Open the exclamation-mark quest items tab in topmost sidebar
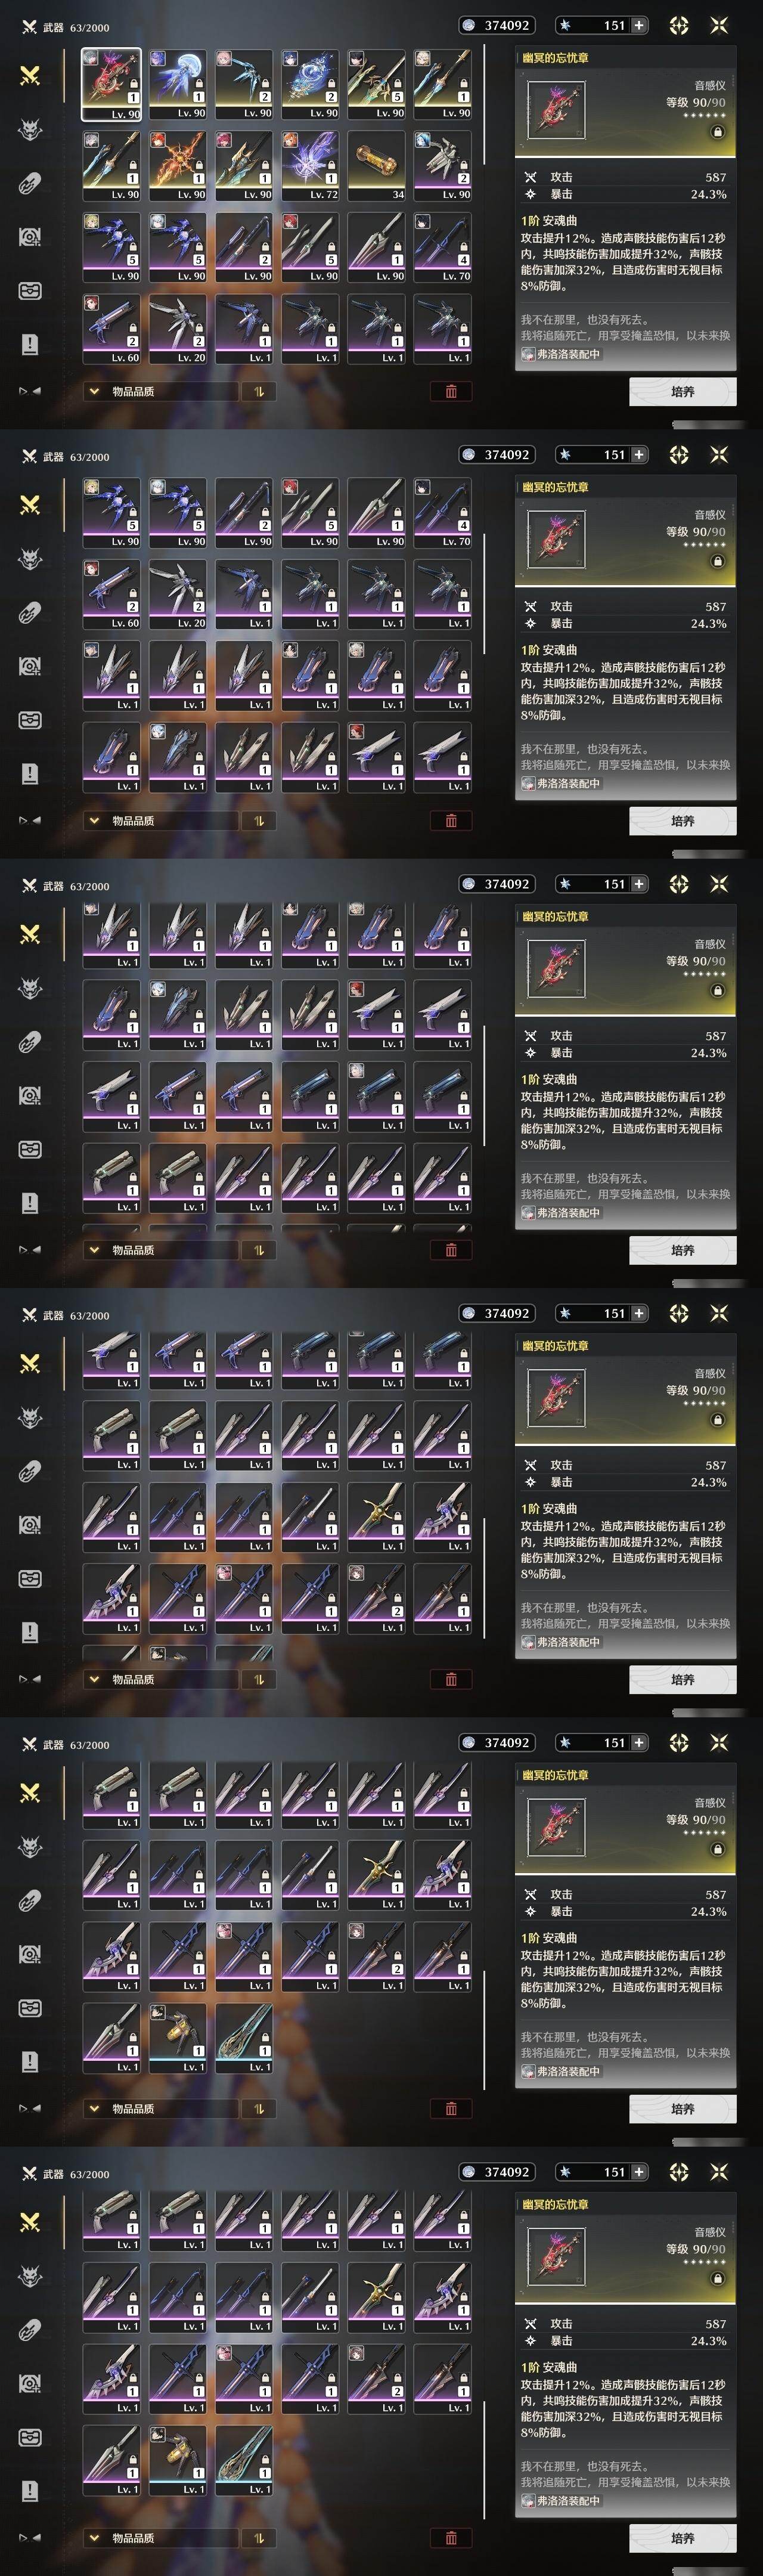Screen dimensions: 763x2576 (x=30, y=344)
